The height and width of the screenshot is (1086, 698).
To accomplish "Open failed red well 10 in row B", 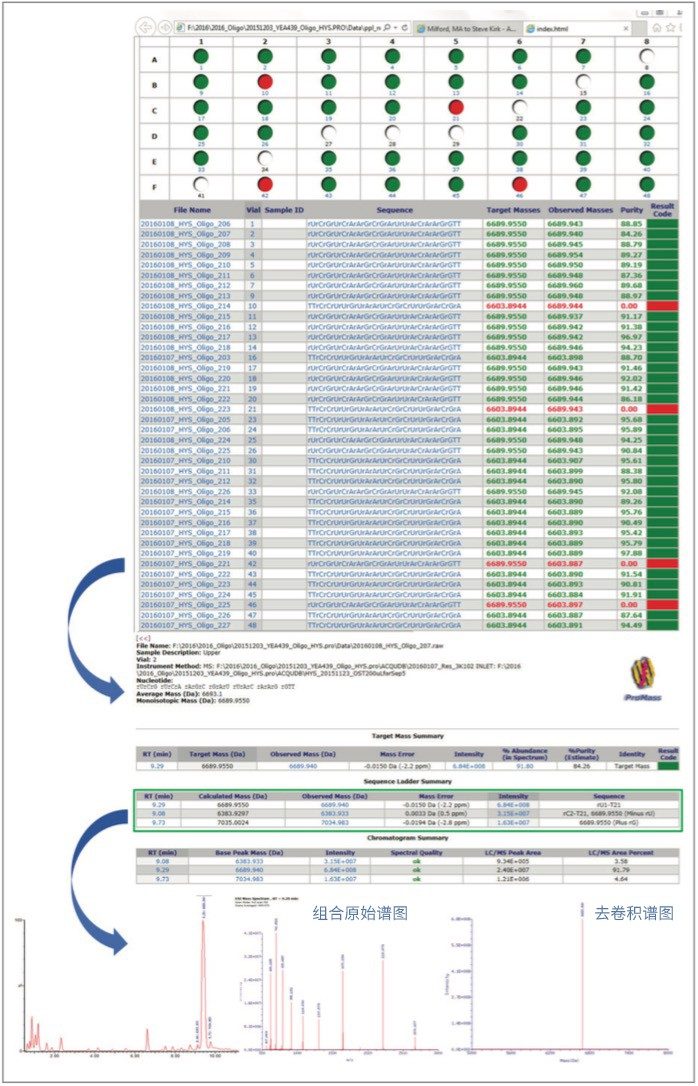I will [265, 82].
